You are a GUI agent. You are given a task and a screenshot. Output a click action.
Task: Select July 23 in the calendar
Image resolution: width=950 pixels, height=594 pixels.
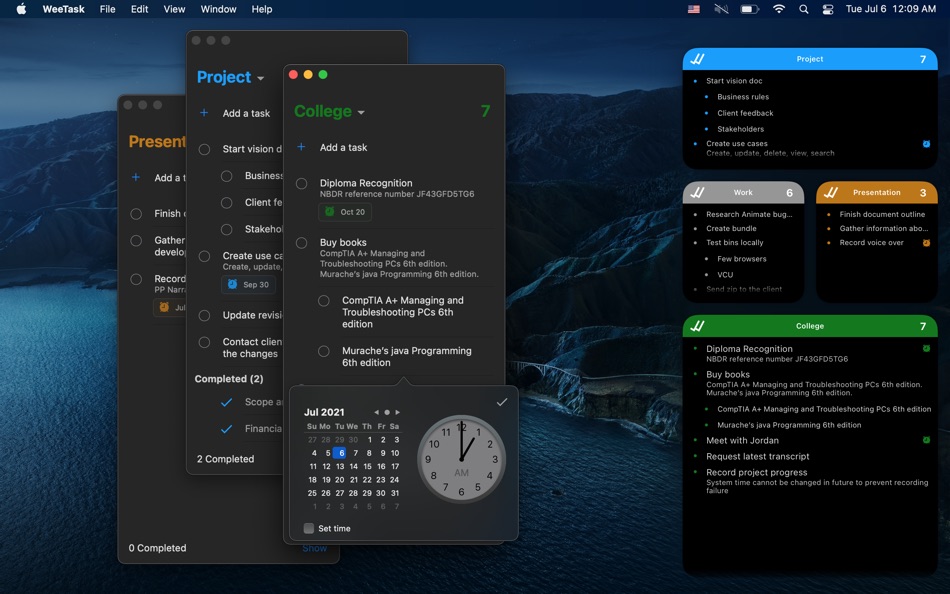tap(380, 479)
